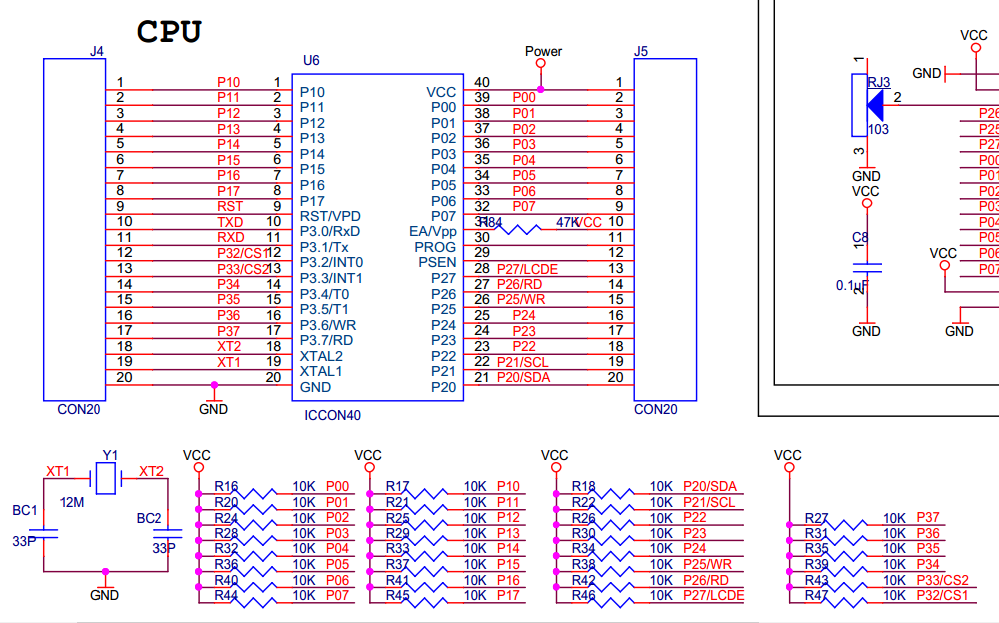
Task: Select the J4 connector designator
Action: coord(97,52)
